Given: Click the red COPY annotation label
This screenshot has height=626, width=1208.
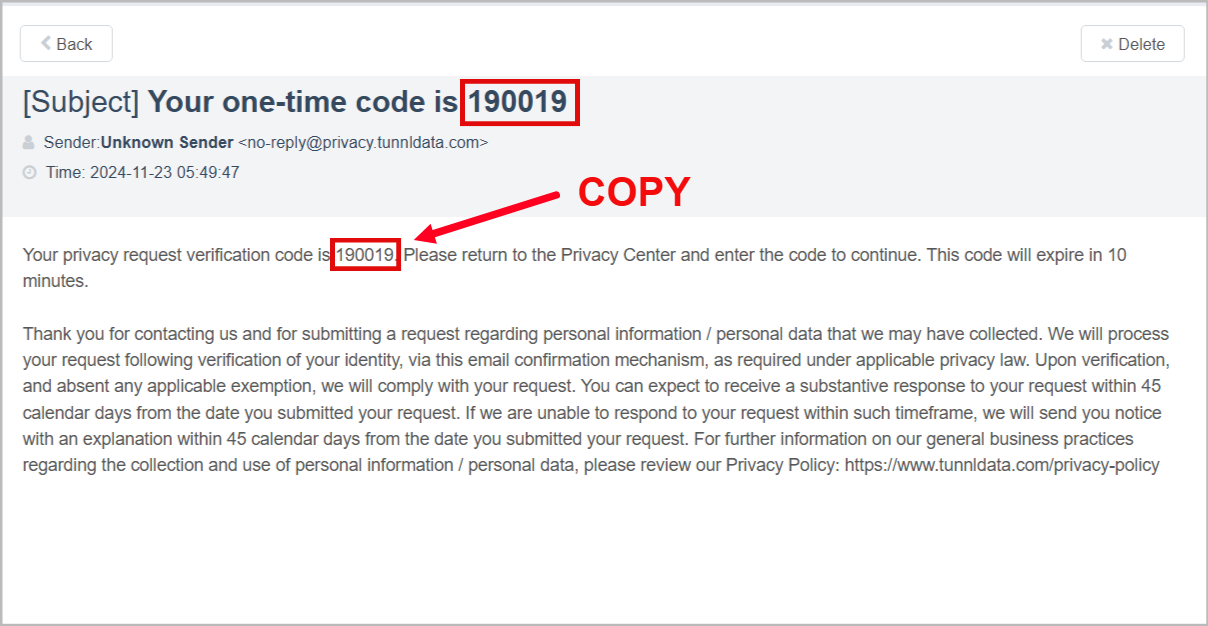Looking at the screenshot, I should click(634, 192).
